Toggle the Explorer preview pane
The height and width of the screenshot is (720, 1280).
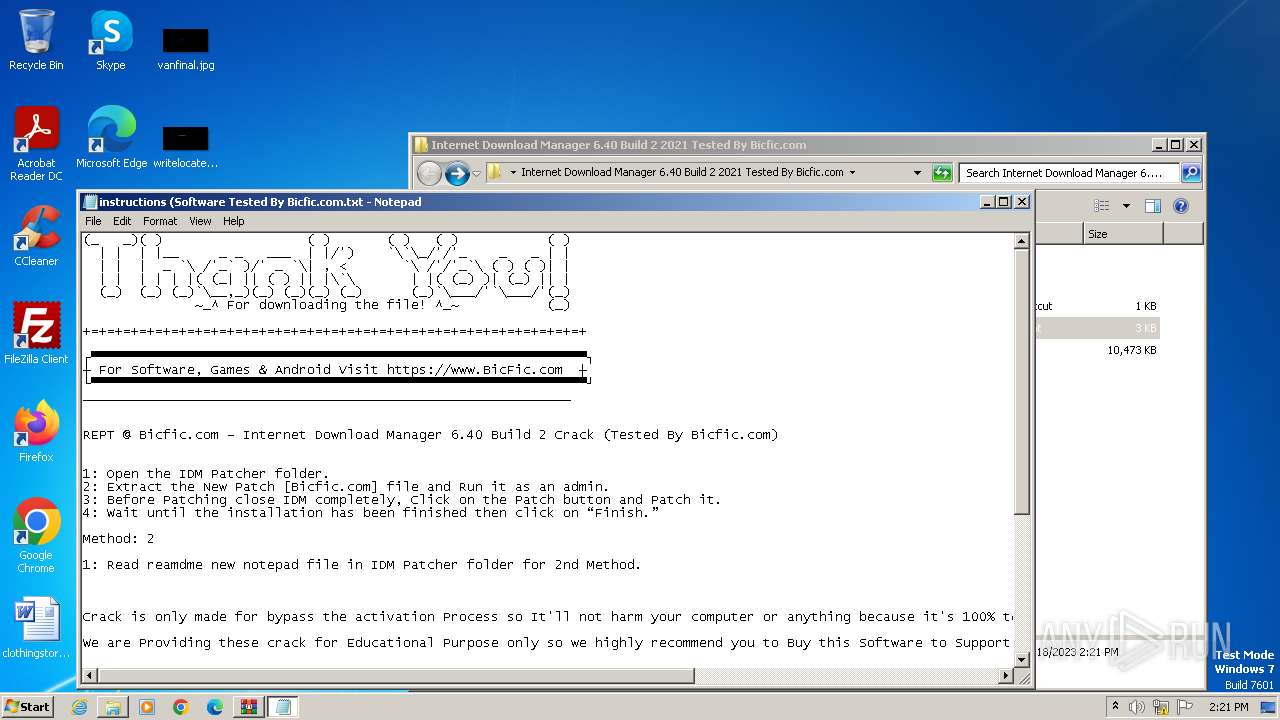1153,206
